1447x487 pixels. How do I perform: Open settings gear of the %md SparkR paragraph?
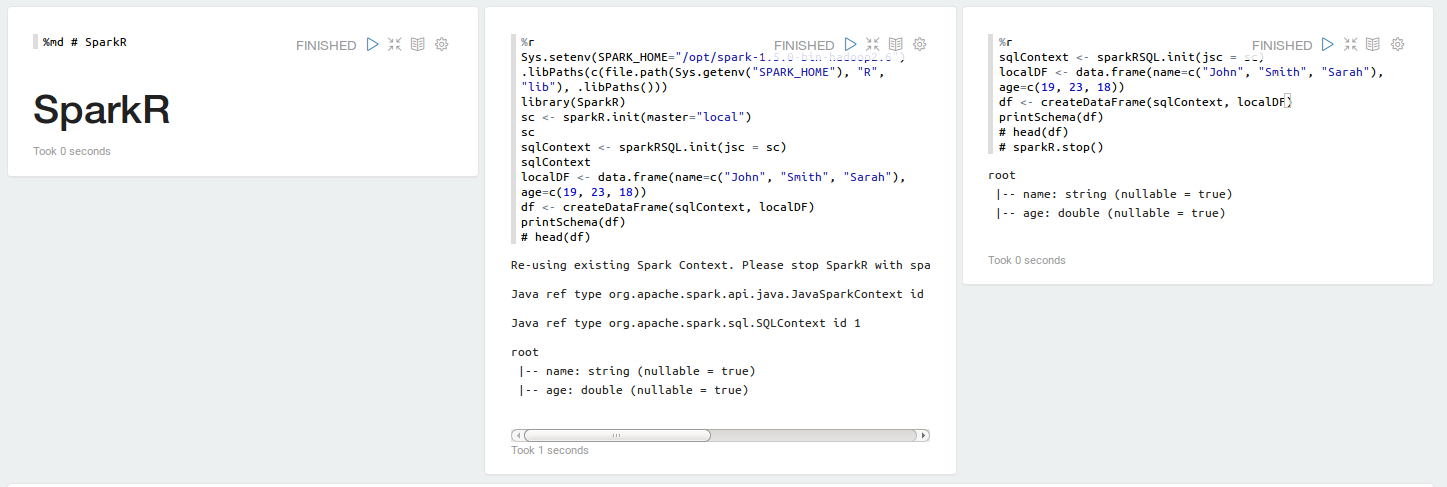tap(442, 45)
